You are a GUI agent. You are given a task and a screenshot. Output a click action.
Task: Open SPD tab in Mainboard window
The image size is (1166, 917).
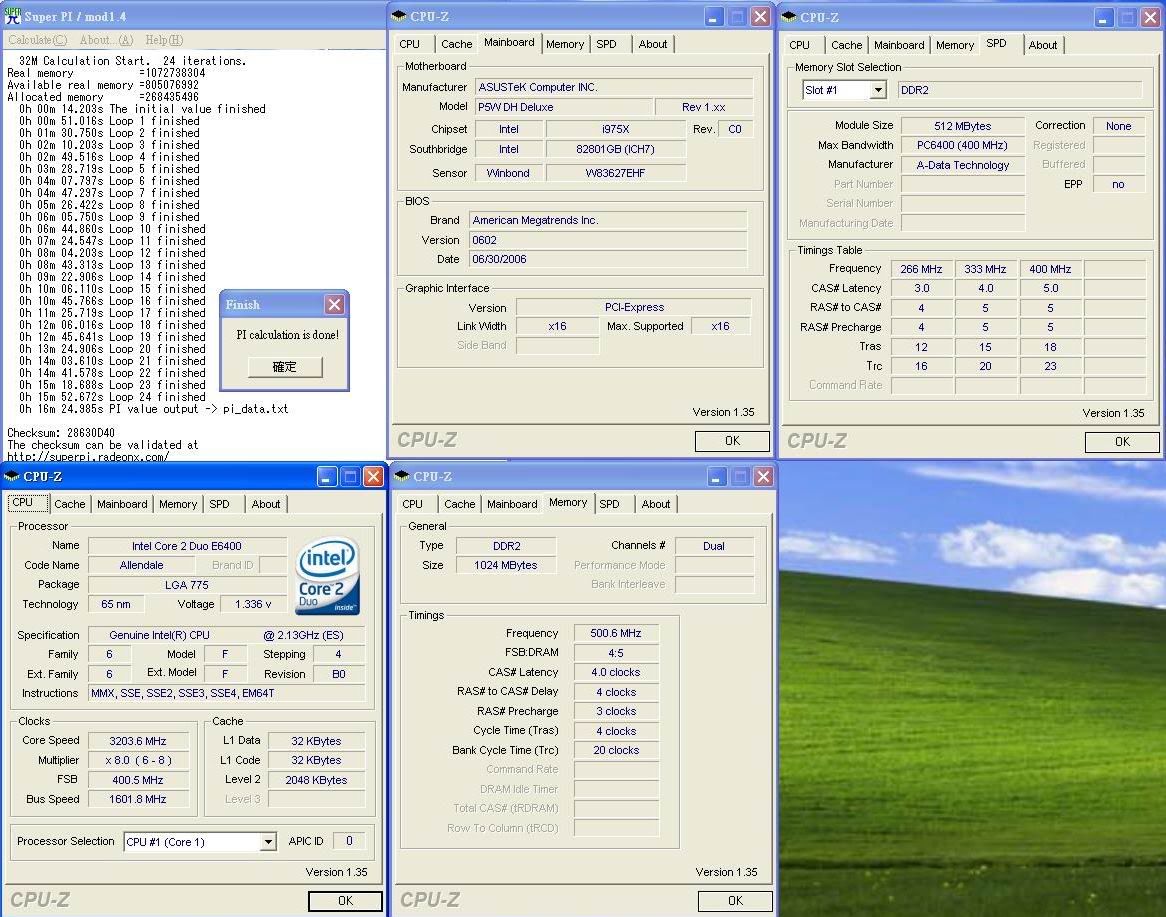tap(606, 44)
